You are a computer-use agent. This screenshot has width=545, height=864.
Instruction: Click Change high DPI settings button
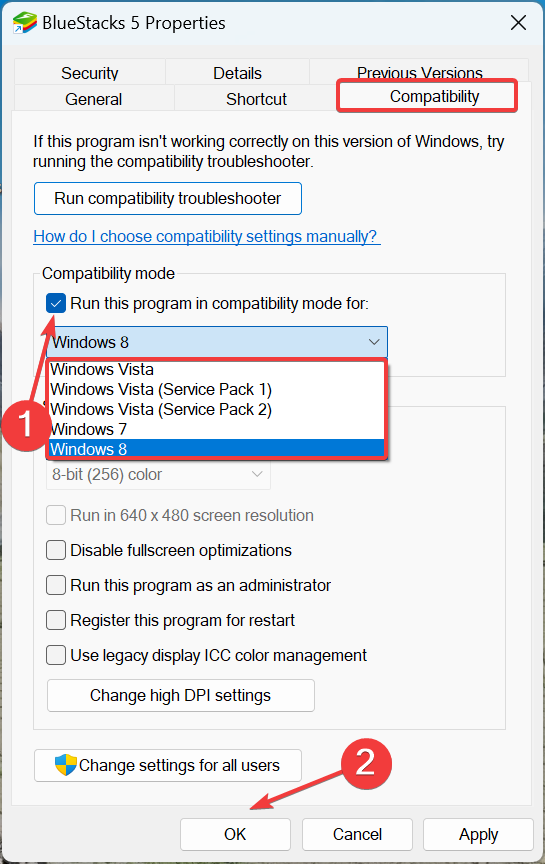coord(181,695)
